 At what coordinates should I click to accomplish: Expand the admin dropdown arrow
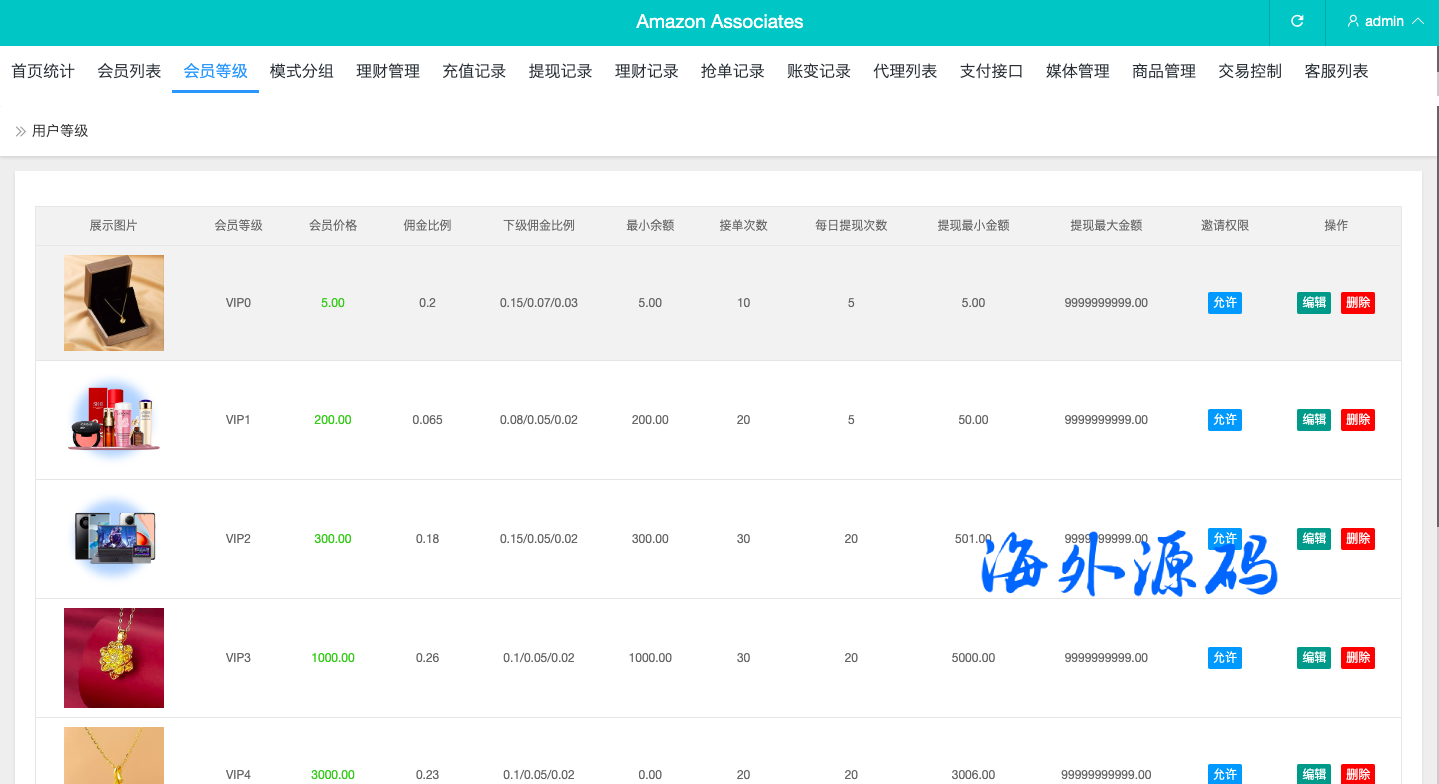pos(1417,21)
